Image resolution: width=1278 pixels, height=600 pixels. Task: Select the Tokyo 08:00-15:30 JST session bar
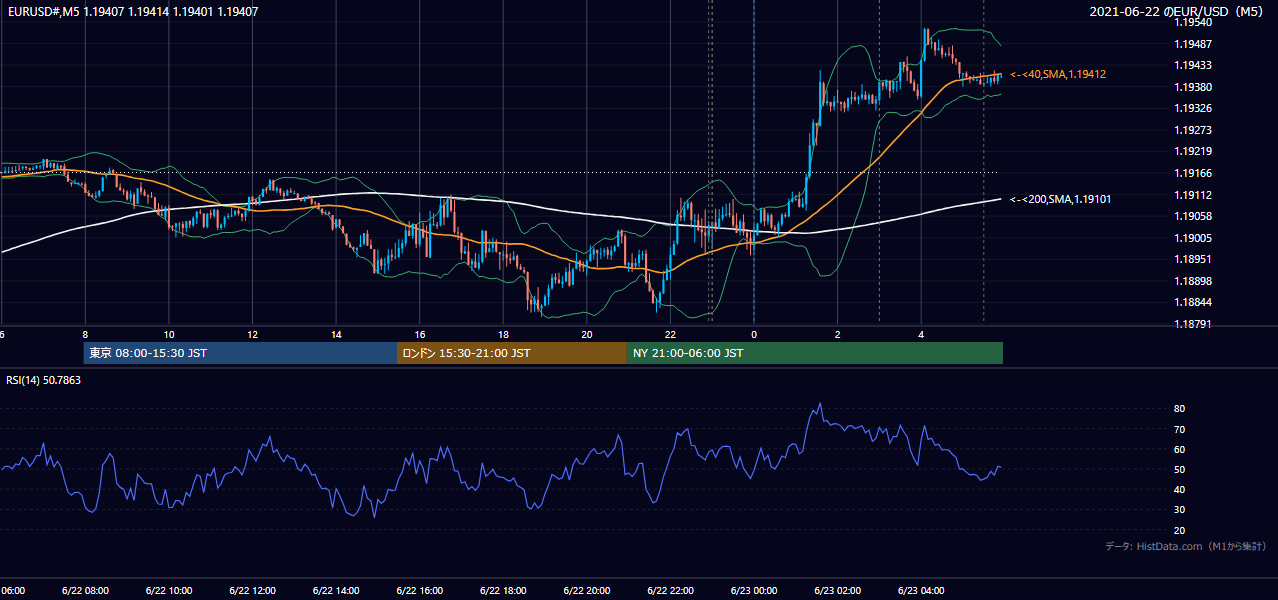click(240, 353)
